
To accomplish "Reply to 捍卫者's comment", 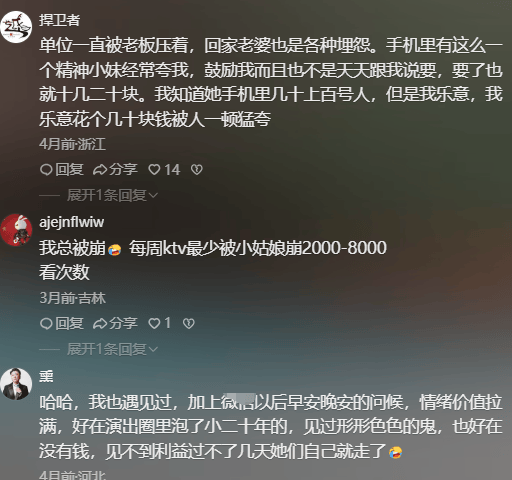I will [x=61, y=170].
